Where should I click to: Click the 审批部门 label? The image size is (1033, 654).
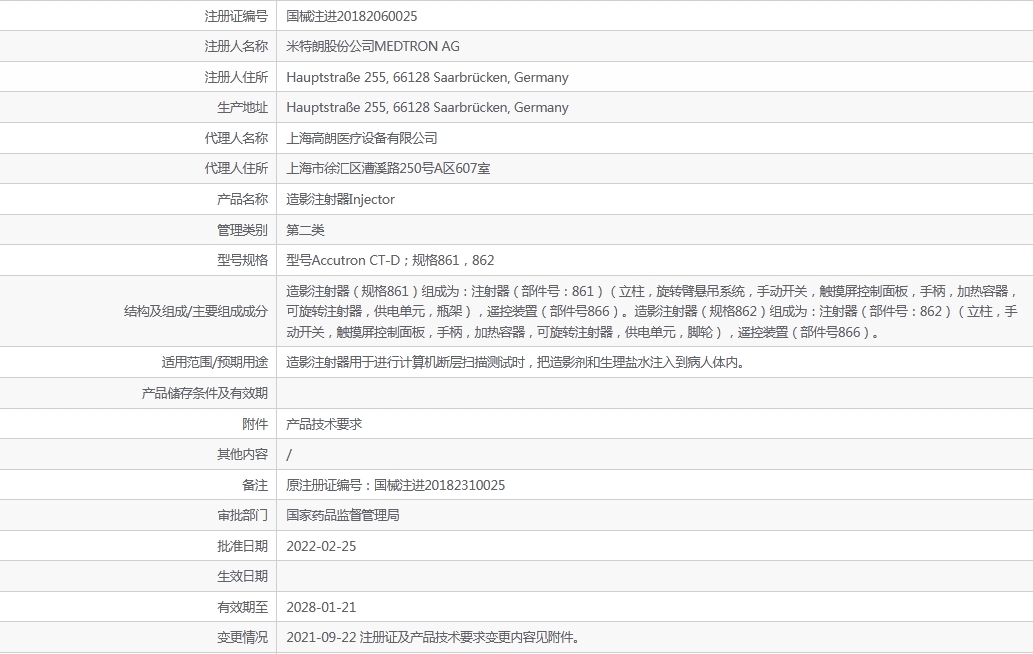coord(242,516)
